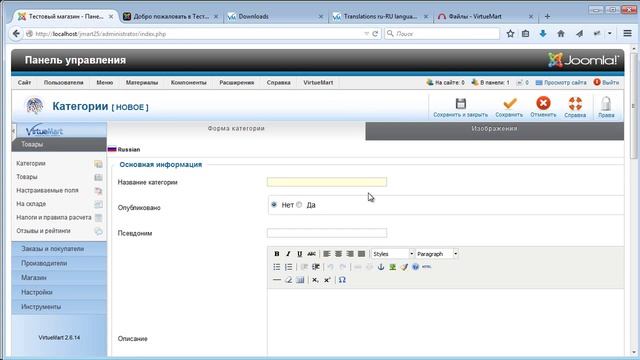Open the Компоненты menu
This screenshot has width=640, height=360.
(x=189, y=82)
